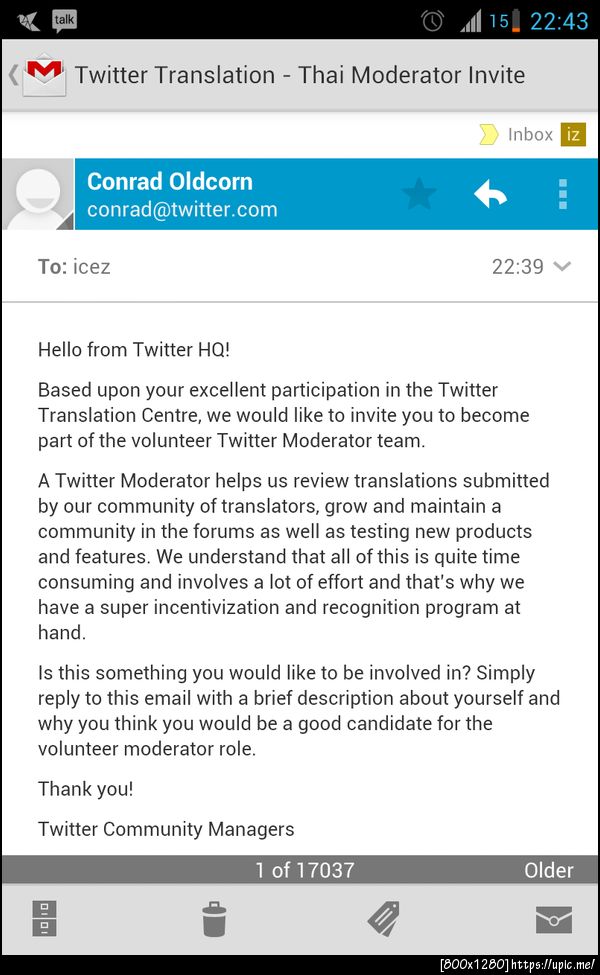Delete the email with trash icon
The height and width of the screenshot is (975, 600).
[x=215, y=917]
